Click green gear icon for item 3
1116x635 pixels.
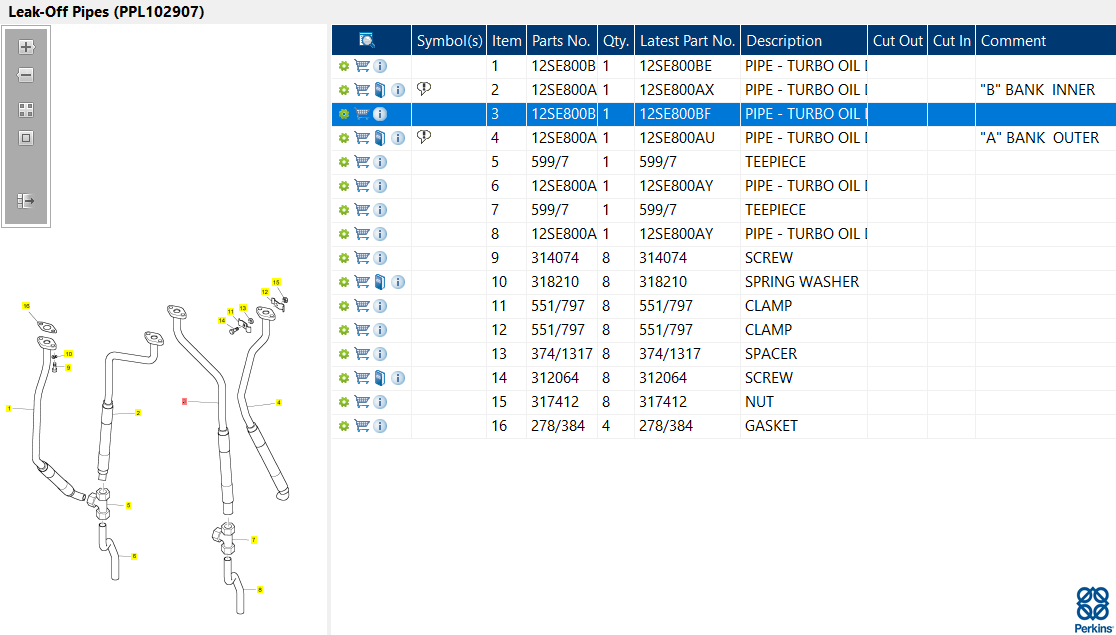(344, 114)
